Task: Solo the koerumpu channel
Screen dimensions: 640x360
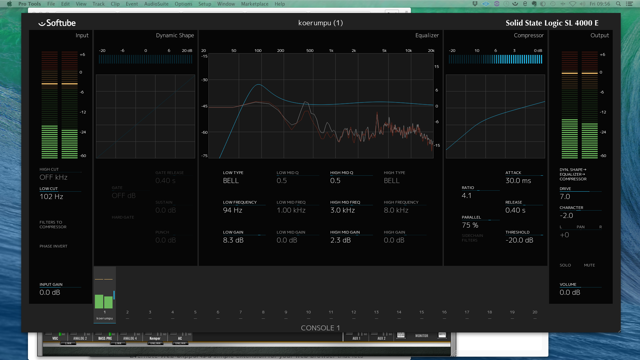Action: tap(565, 265)
